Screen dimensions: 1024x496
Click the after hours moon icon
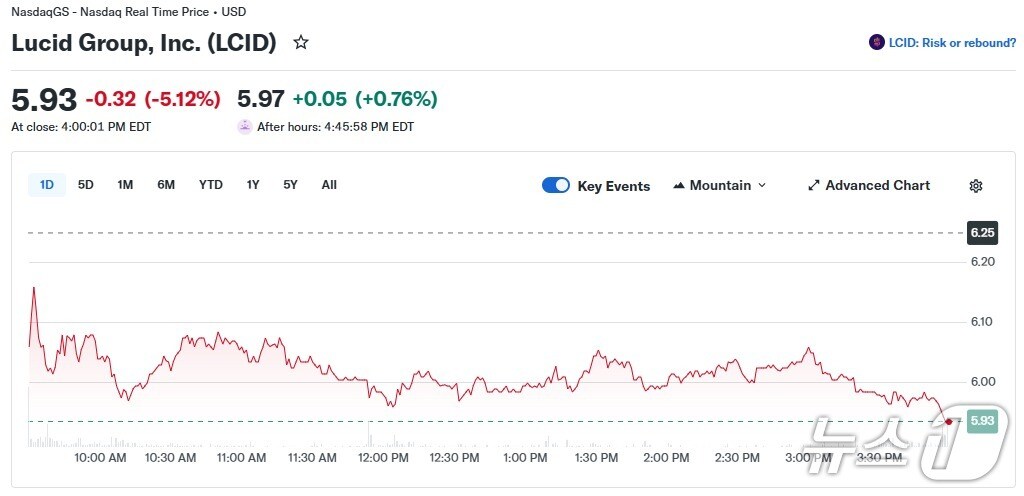point(244,127)
